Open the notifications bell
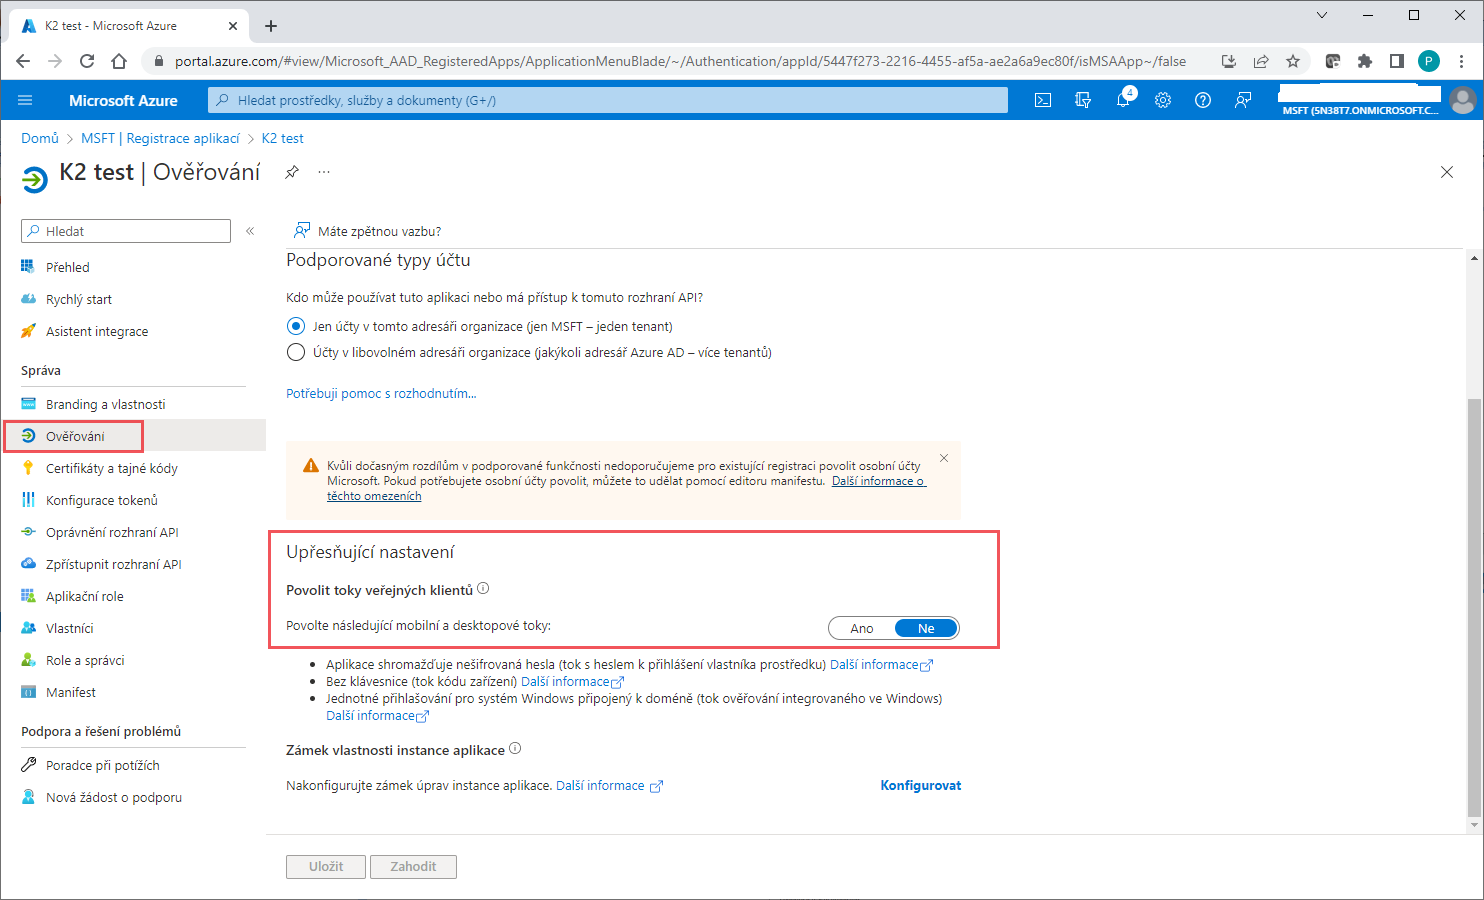Image resolution: width=1484 pixels, height=900 pixels. tap(1123, 100)
